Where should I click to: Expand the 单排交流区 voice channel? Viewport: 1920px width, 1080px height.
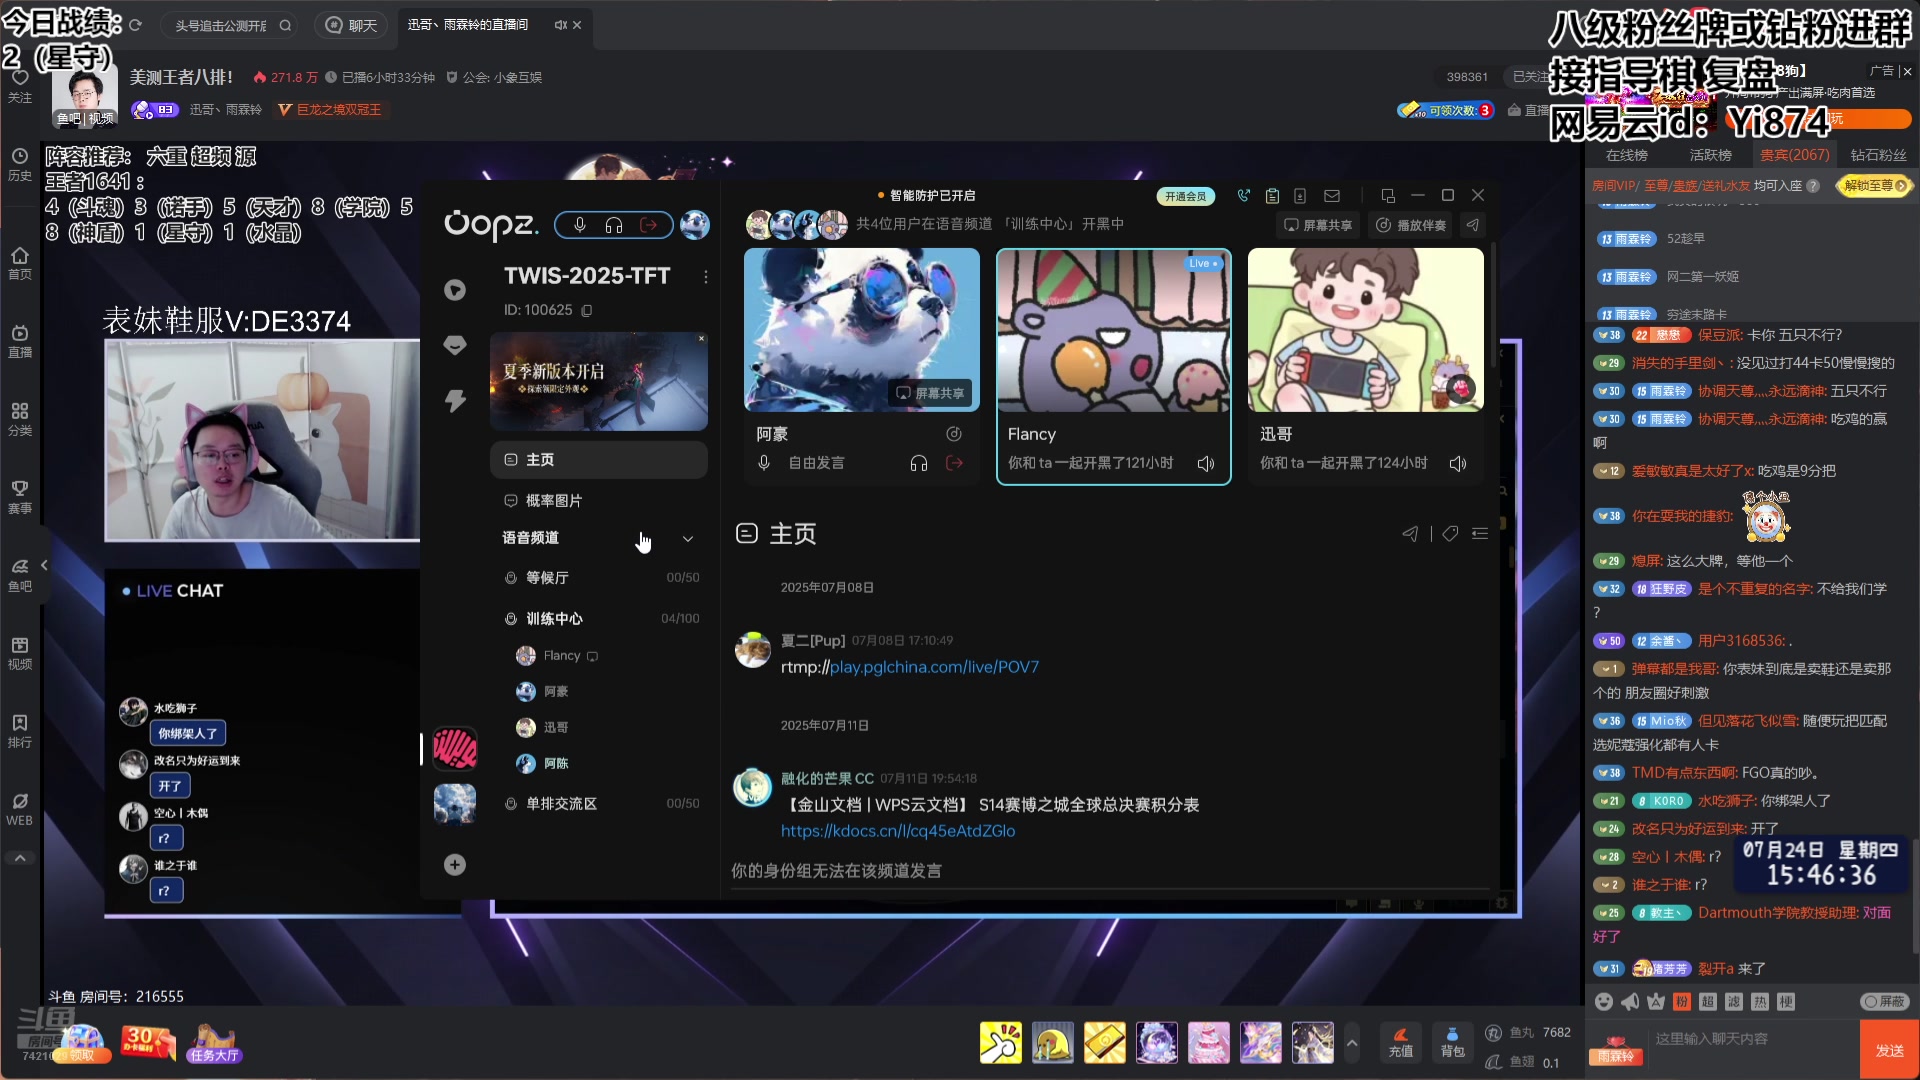pyautogui.click(x=600, y=804)
